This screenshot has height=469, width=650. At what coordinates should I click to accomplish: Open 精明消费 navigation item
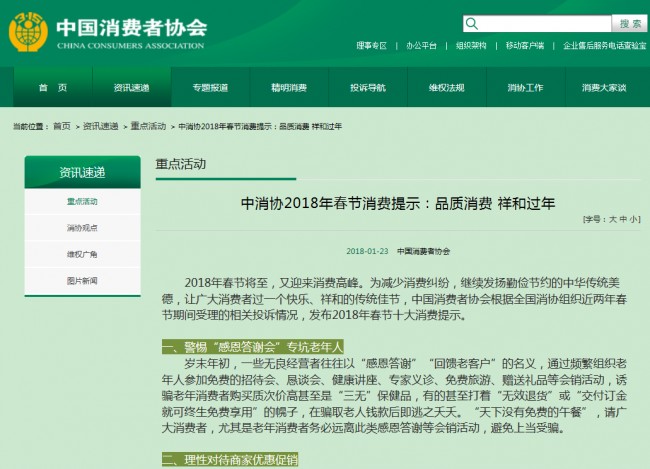point(289,87)
